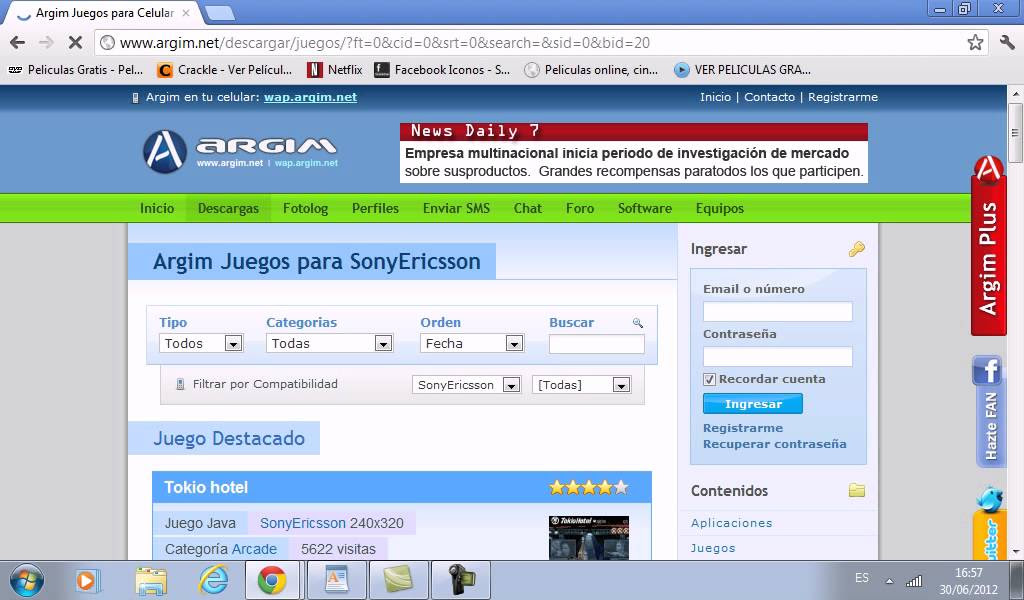1024x600 pixels.
Task: Open the Tipo dropdown set to Todos
Action: click(200, 343)
